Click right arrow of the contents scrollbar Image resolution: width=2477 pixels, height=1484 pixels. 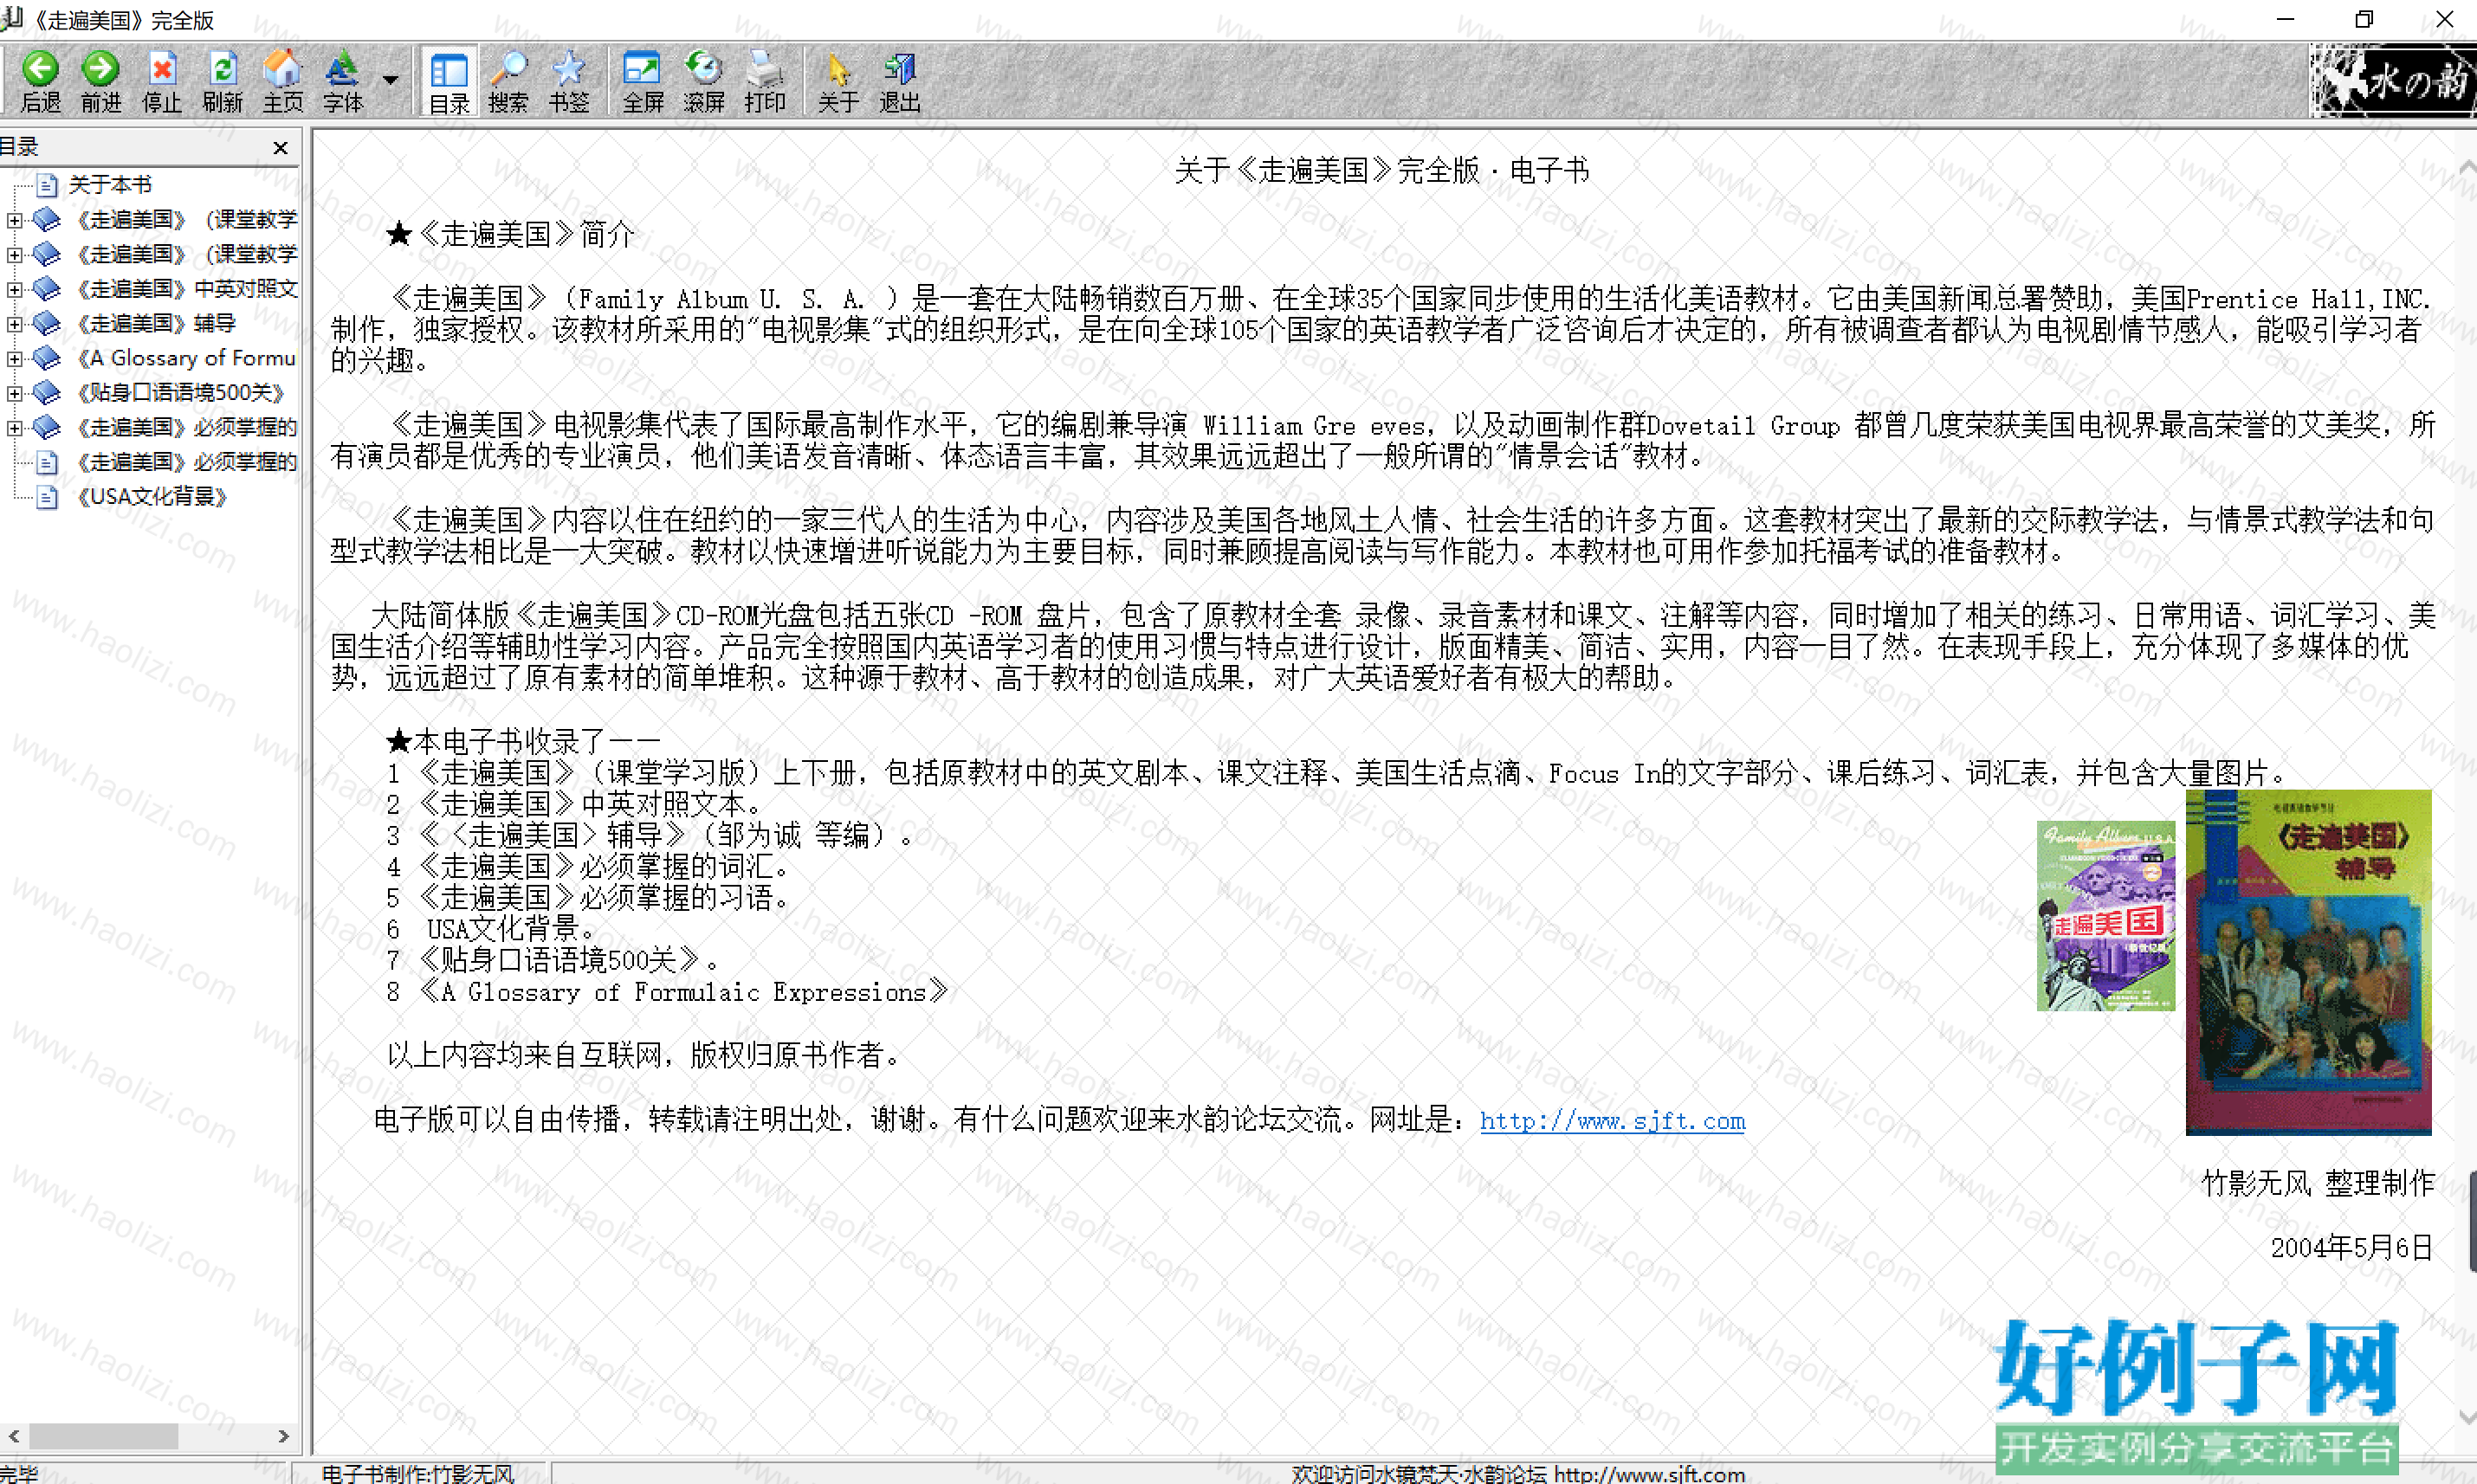pyautogui.click(x=283, y=1436)
